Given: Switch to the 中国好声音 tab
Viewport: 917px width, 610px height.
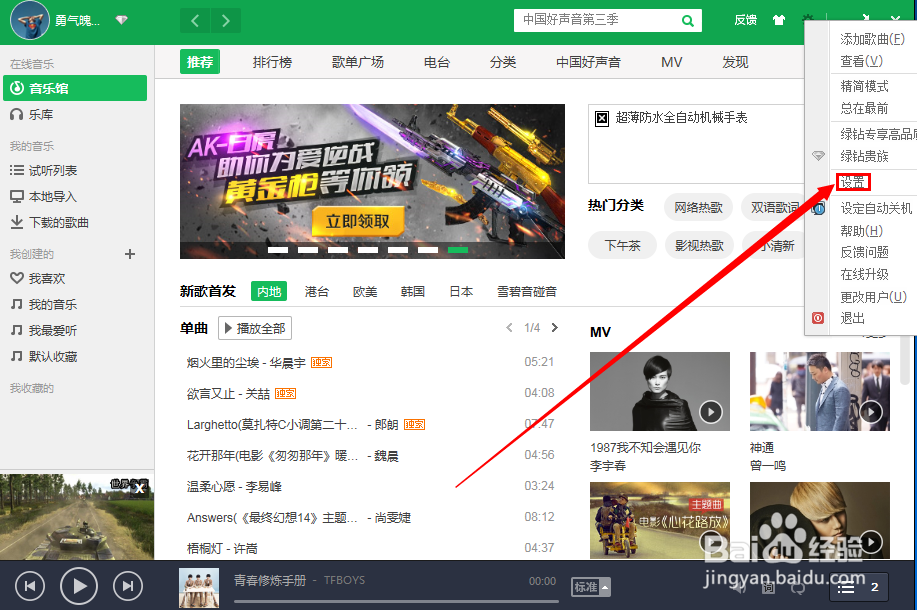Looking at the screenshot, I should [x=588, y=62].
